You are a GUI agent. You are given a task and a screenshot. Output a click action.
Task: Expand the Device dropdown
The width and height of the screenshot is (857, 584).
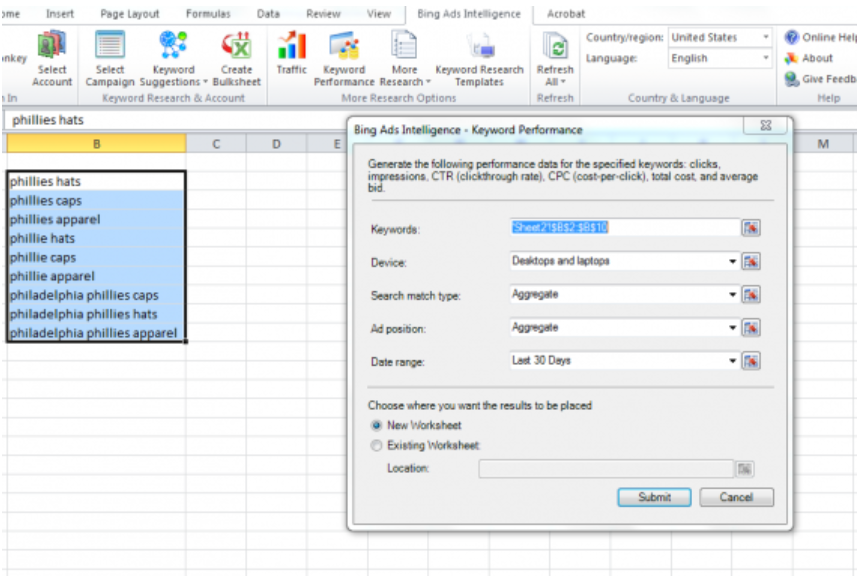coord(733,262)
